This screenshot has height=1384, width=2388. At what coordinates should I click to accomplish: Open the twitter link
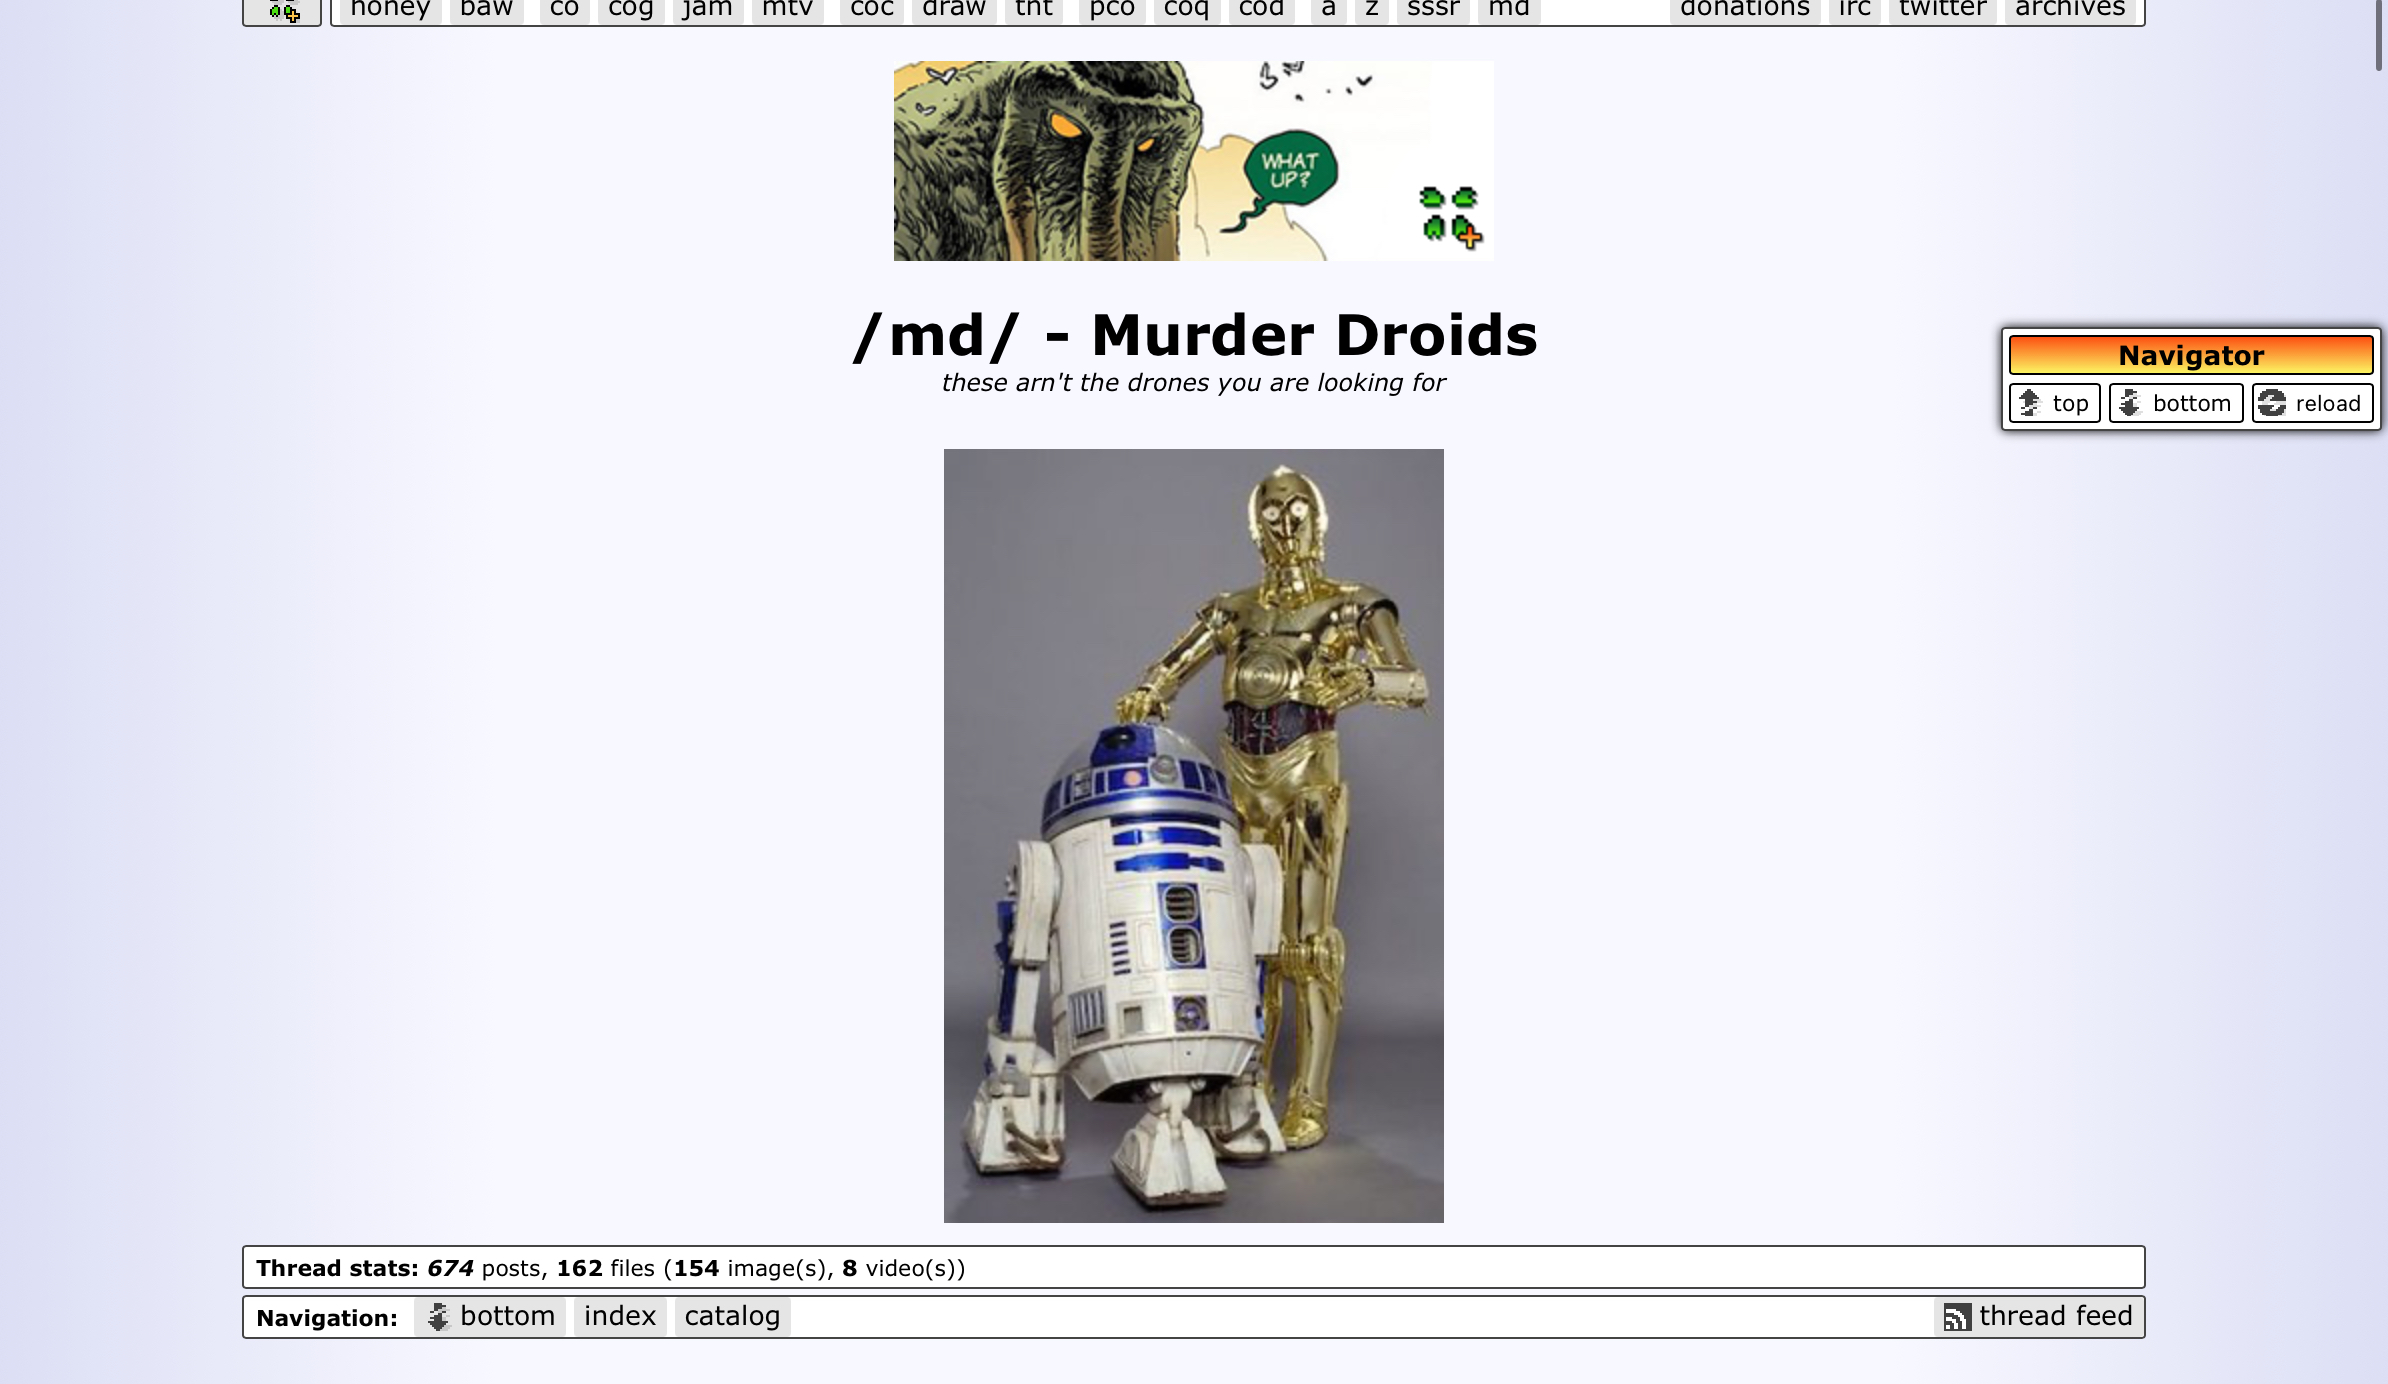pos(1942,9)
